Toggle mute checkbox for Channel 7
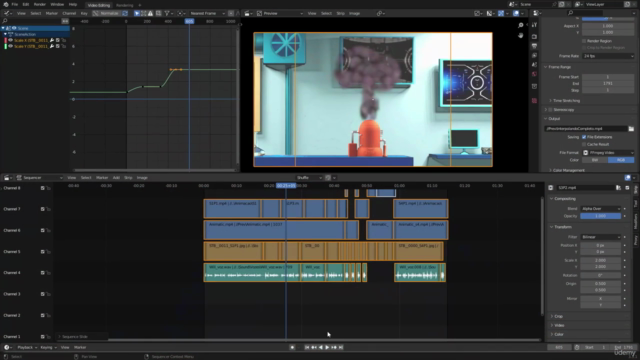 42,209
